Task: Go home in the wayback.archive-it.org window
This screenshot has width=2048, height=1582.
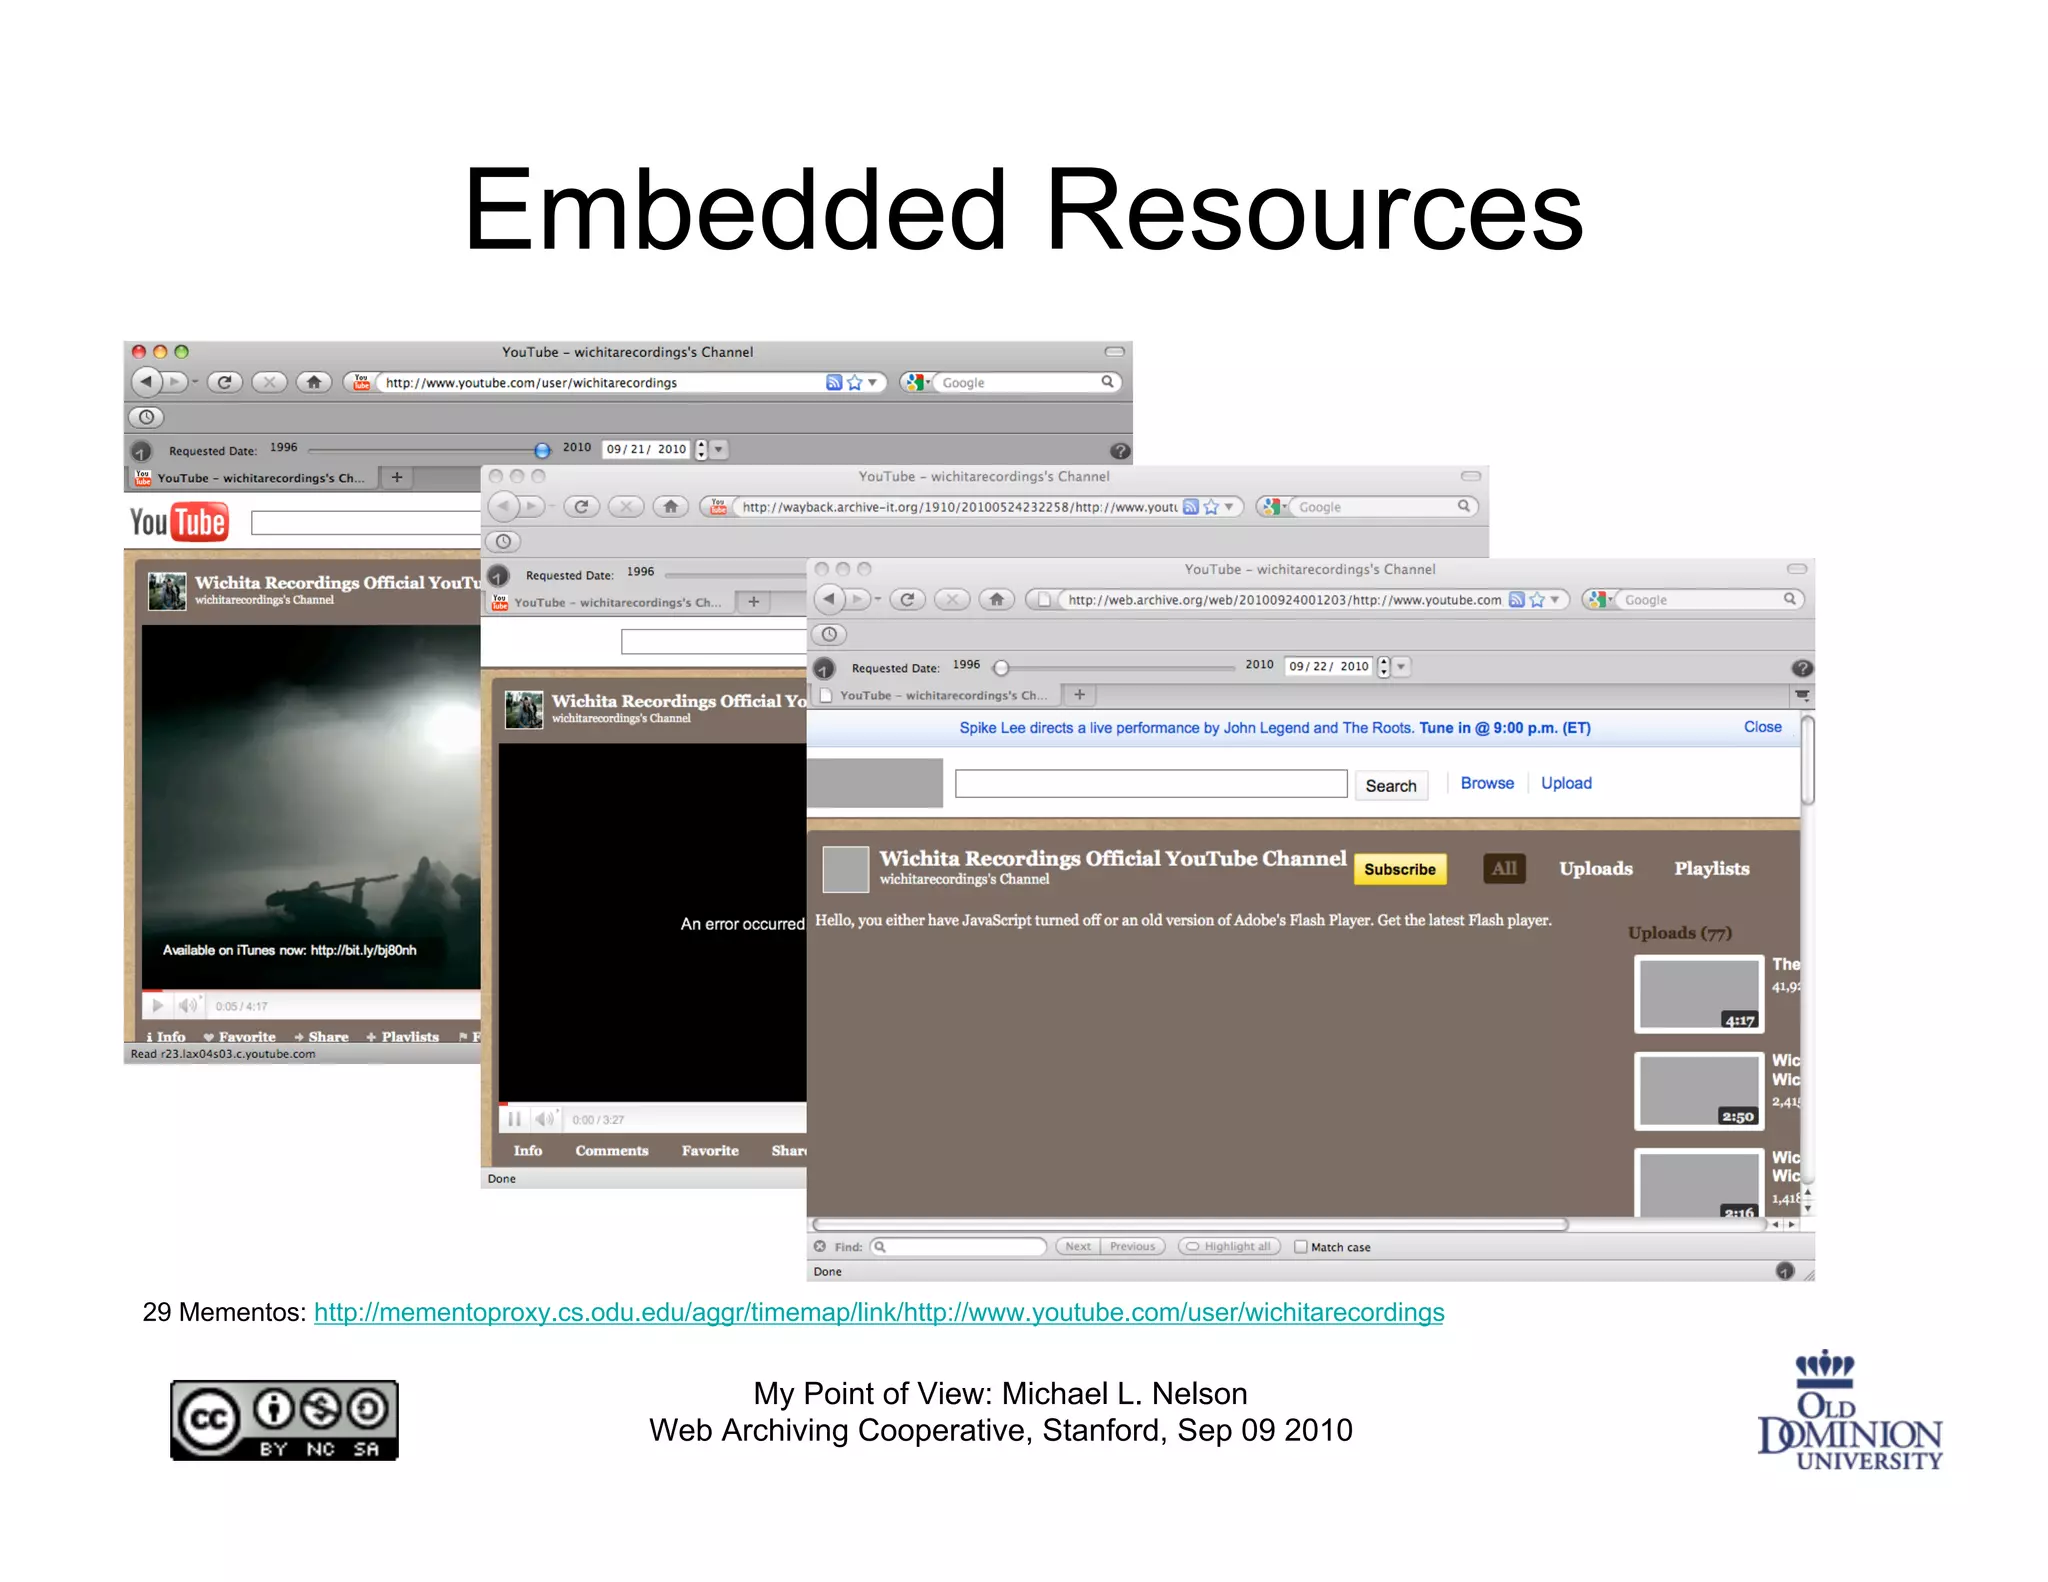Action: coord(671,507)
